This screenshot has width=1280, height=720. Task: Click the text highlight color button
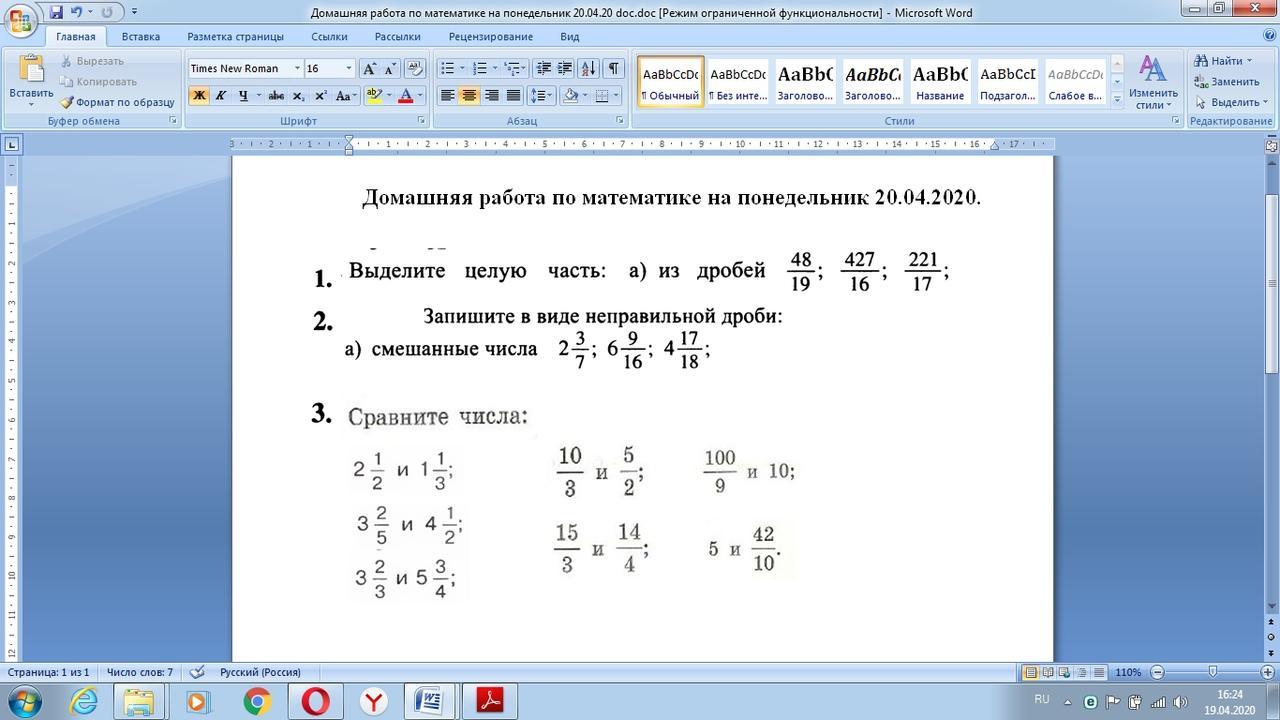pyautogui.click(x=374, y=96)
